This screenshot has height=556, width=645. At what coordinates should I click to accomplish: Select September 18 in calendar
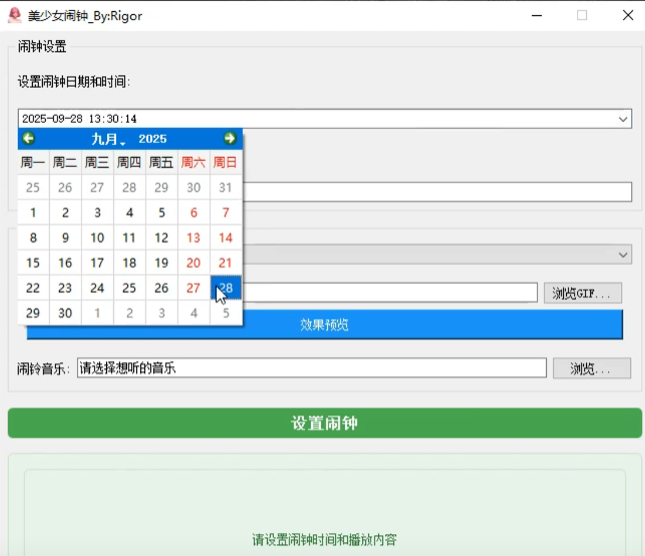(129, 263)
